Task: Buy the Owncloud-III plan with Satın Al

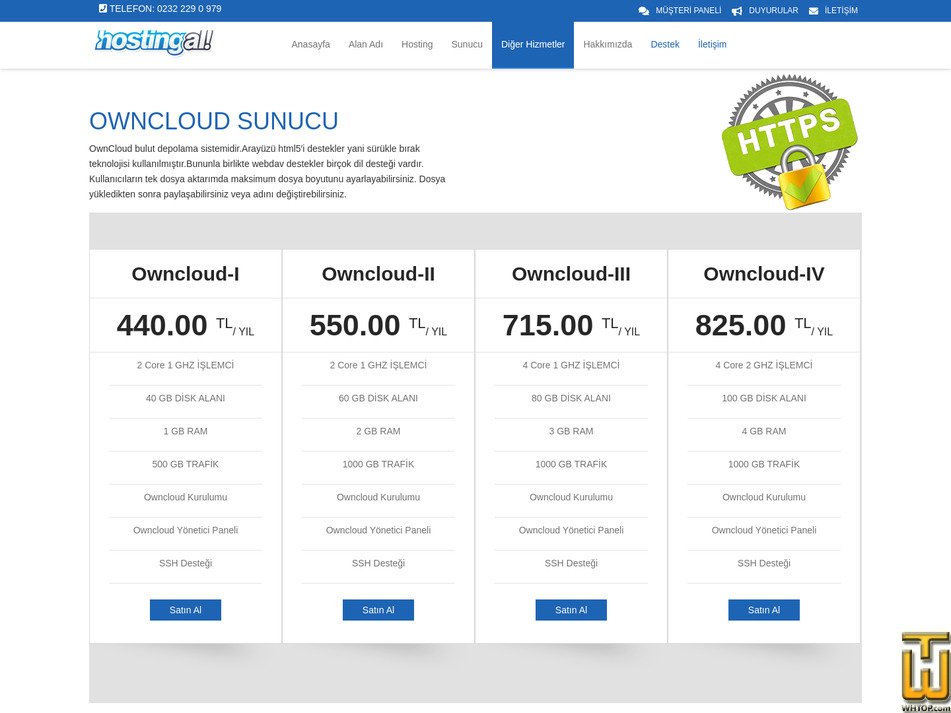Action: coord(571,610)
